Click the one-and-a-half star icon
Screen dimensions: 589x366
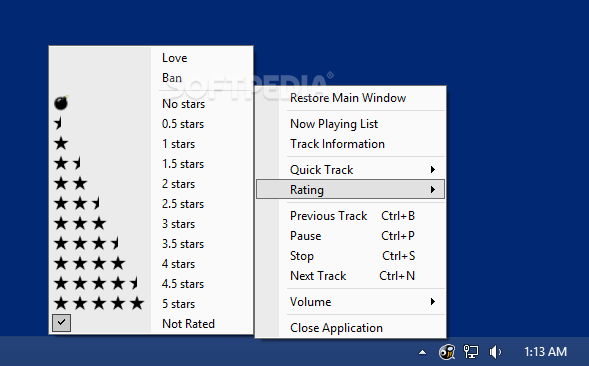[x=68, y=163]
